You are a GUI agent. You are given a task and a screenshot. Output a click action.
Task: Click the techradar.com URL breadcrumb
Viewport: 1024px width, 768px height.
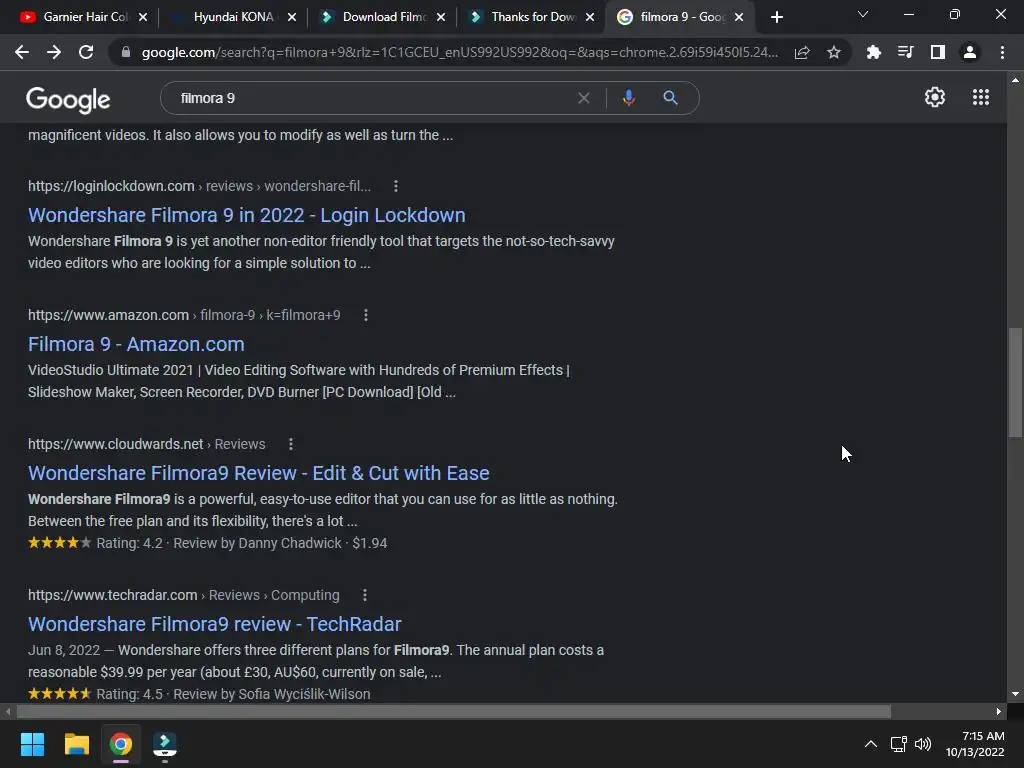[x=184, y=596]
